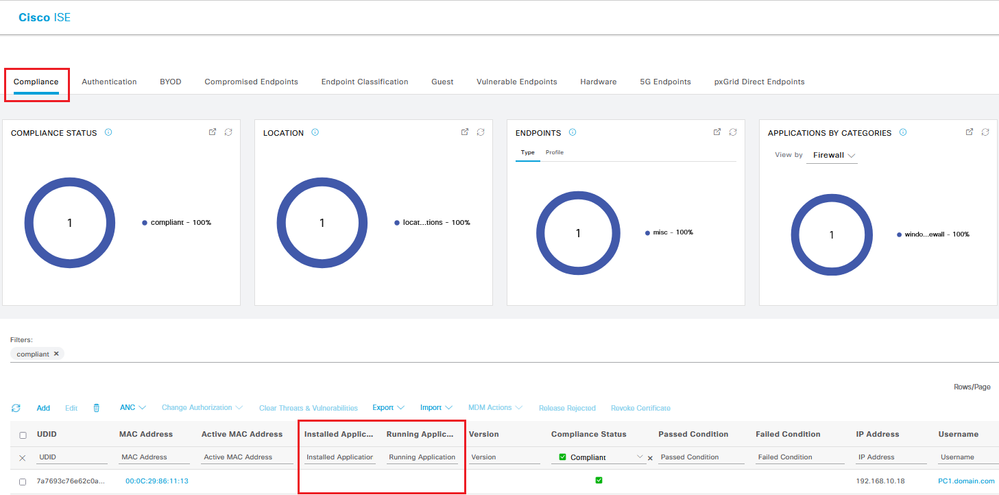Screen dimensions: 999x495
Task: Refresh the Endpoints card
Action: [x=733, y=132]
